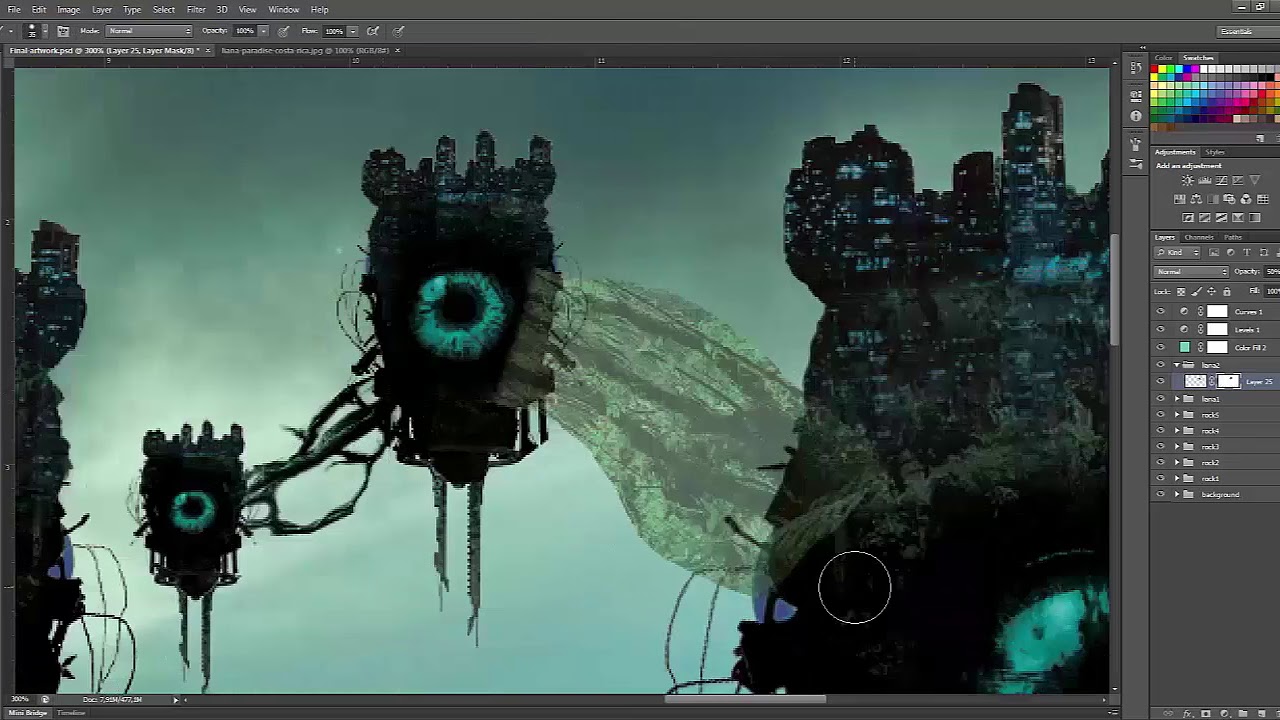Image resolution: width=1280 pixels, height=720 pixels.
Task: Add a Channel Mixer adjustment
Action: tap(1246, 199)
